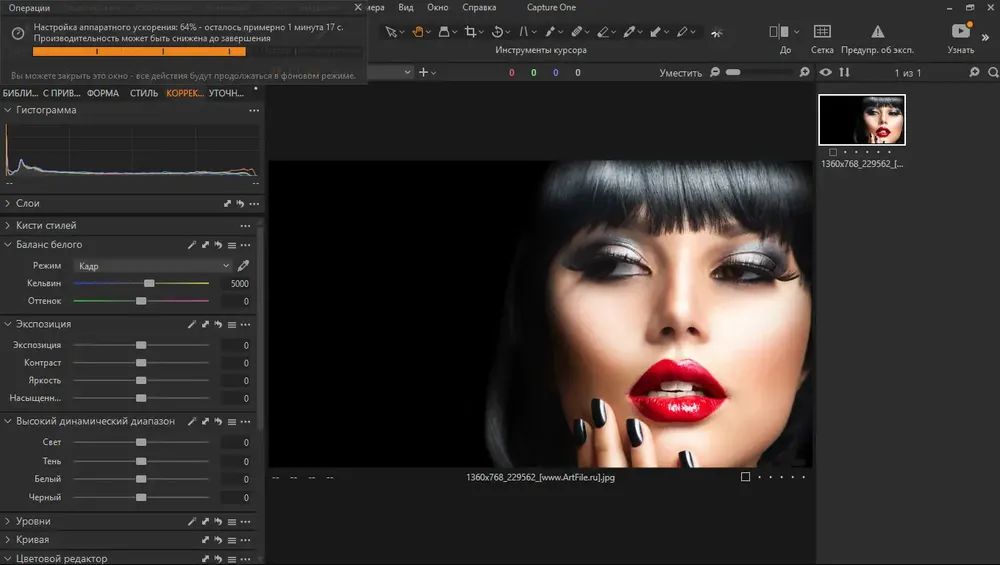Open the Режим Кадр dropdown
Viewport: 1000px width, 565px height.
click(153, 265)
